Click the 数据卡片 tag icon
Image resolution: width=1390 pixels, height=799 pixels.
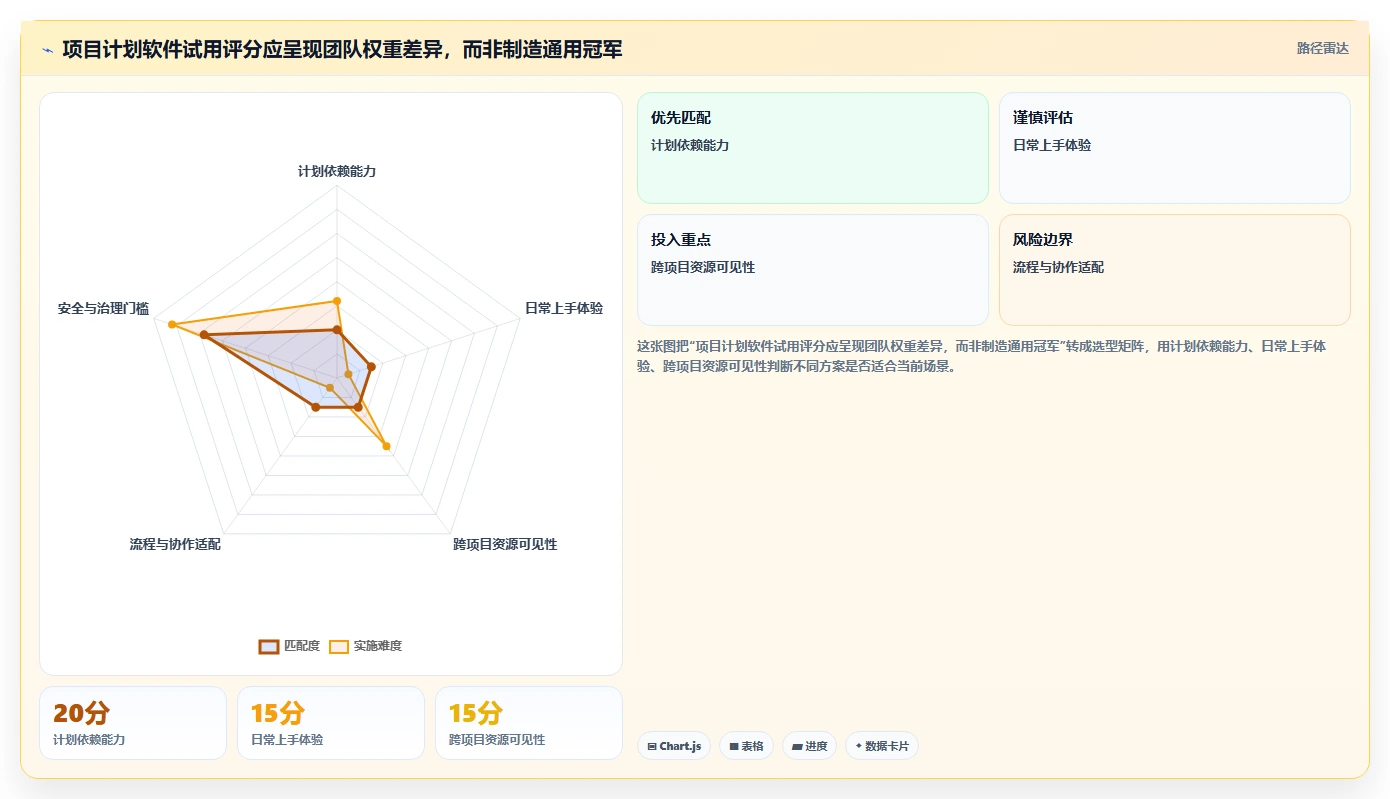859,746
